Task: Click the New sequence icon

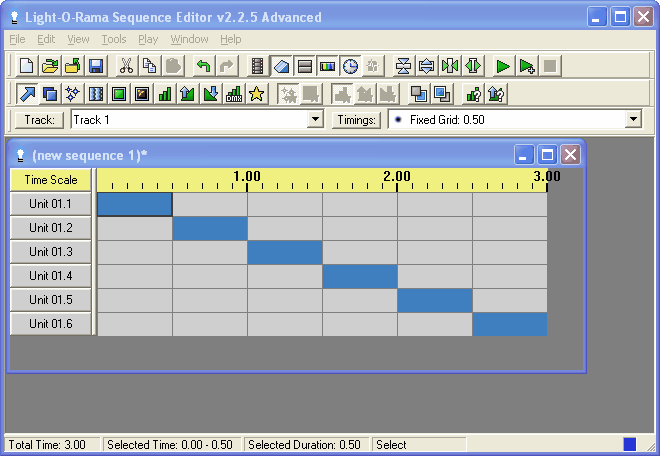Action: (27, 66)
